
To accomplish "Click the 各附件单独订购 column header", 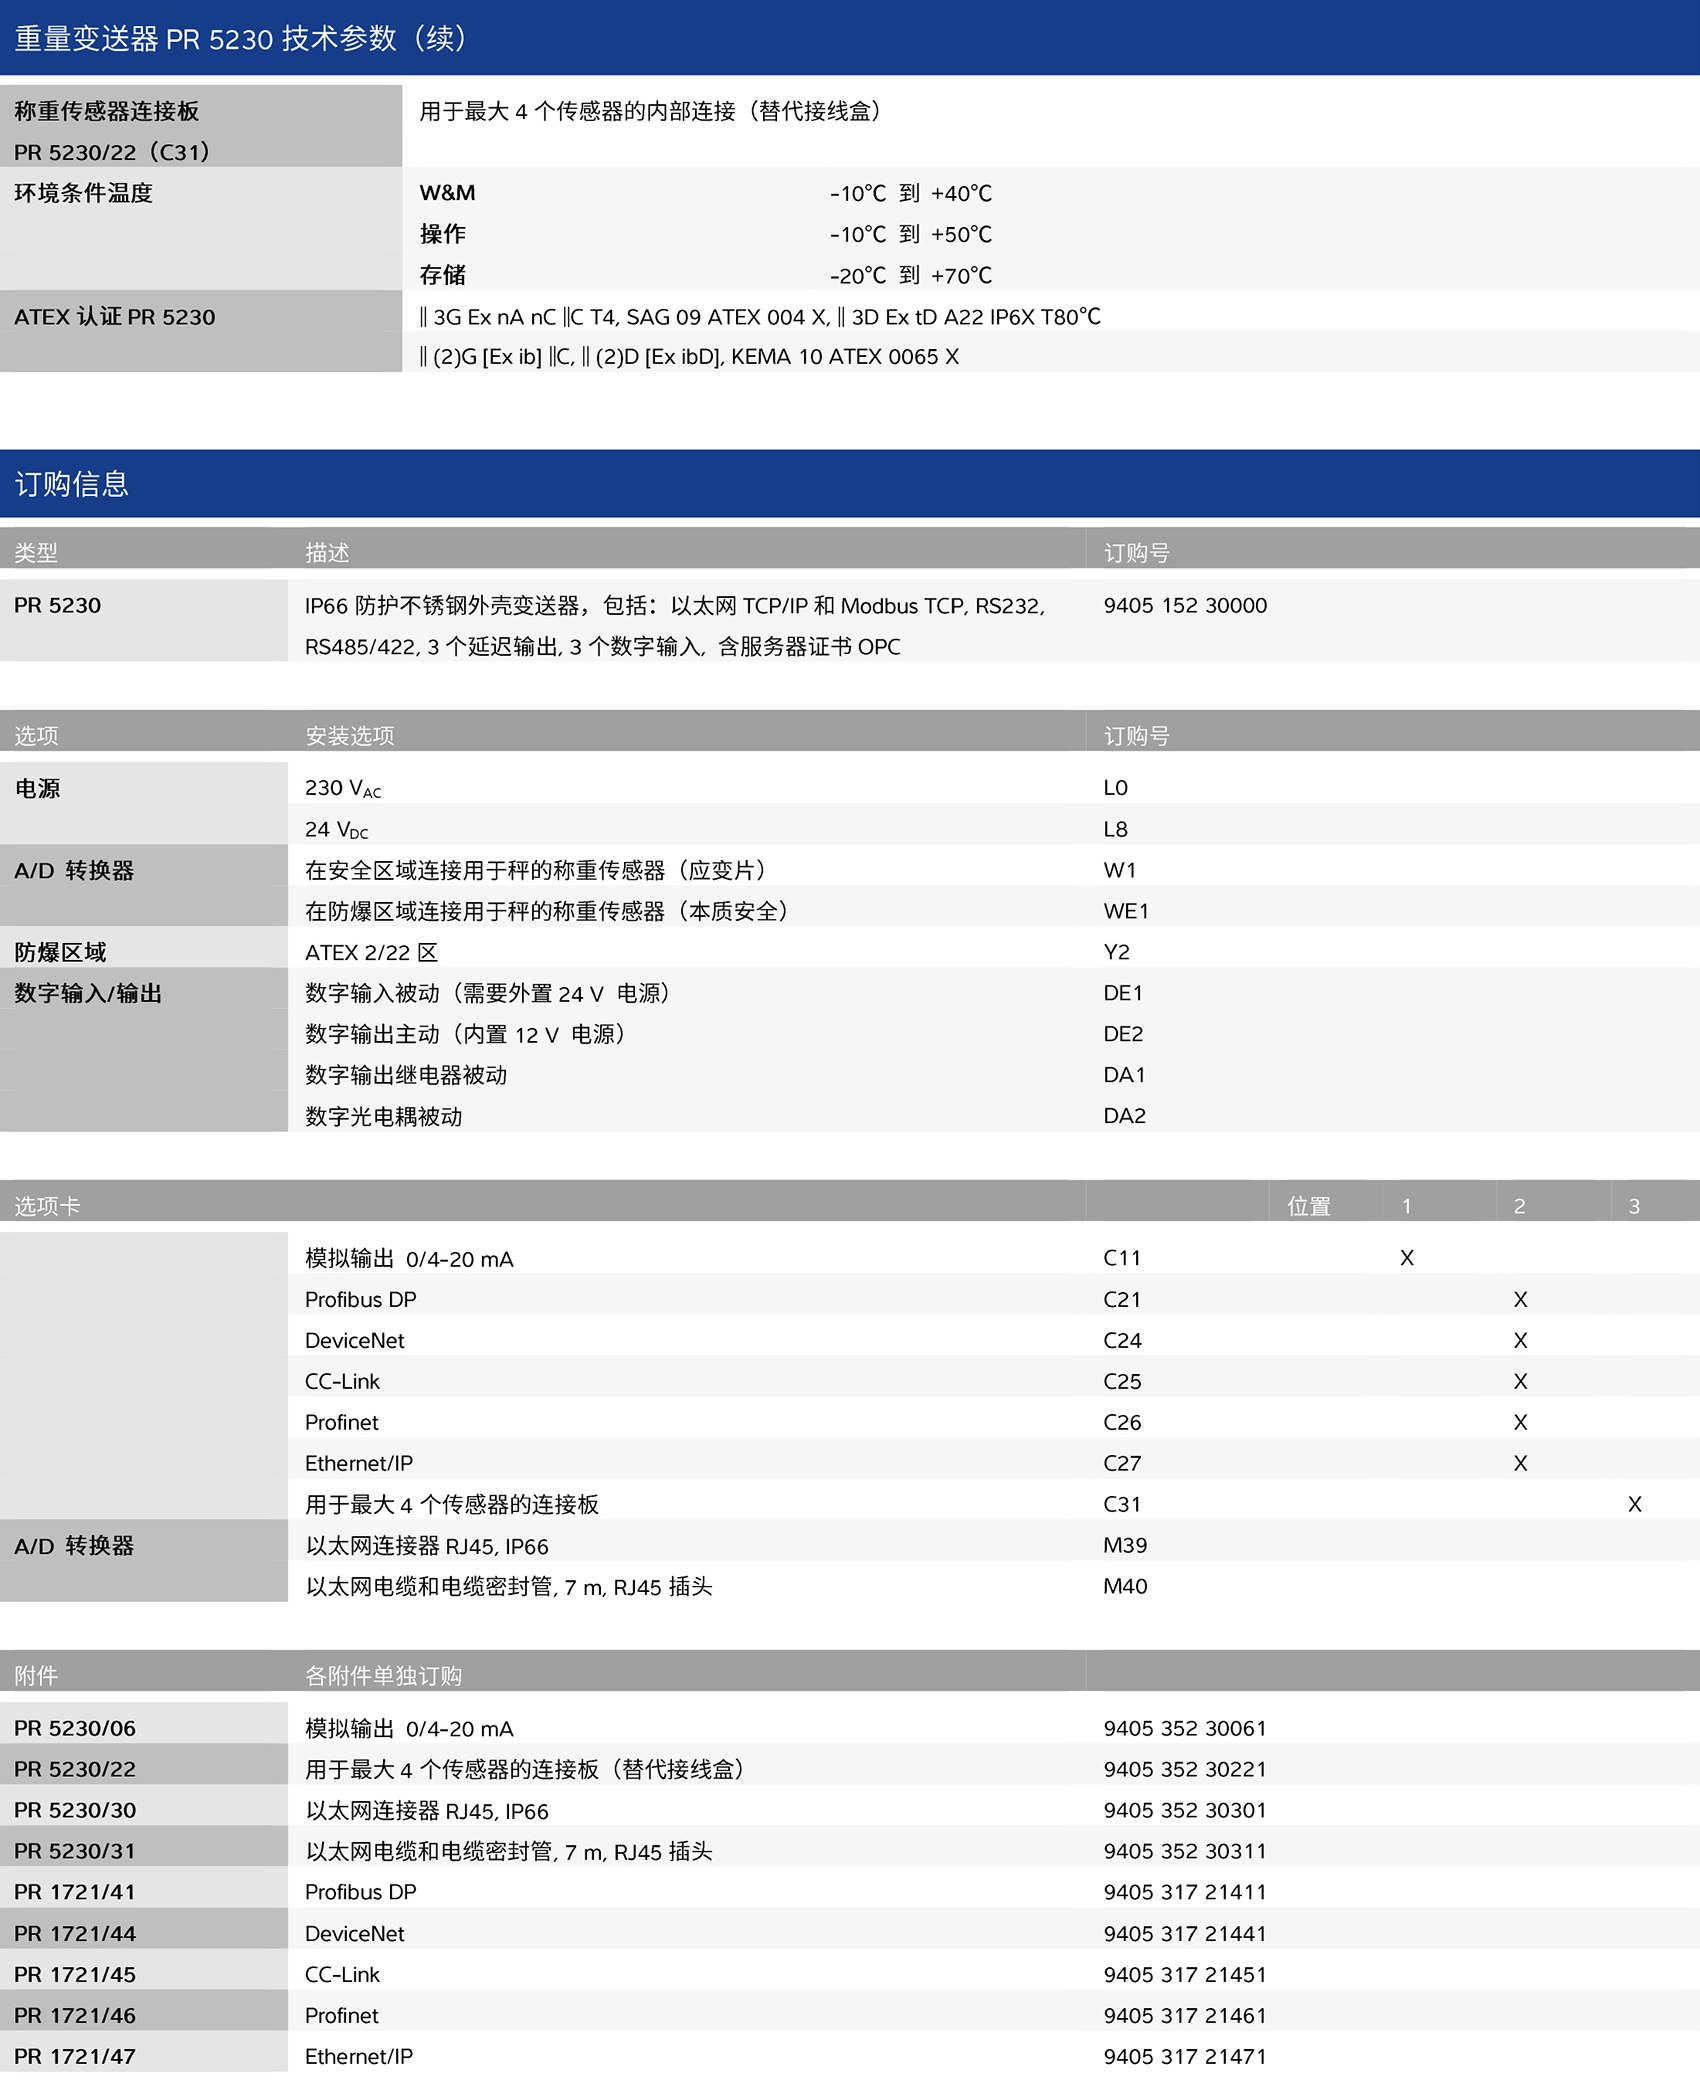I will (383, 1675).
